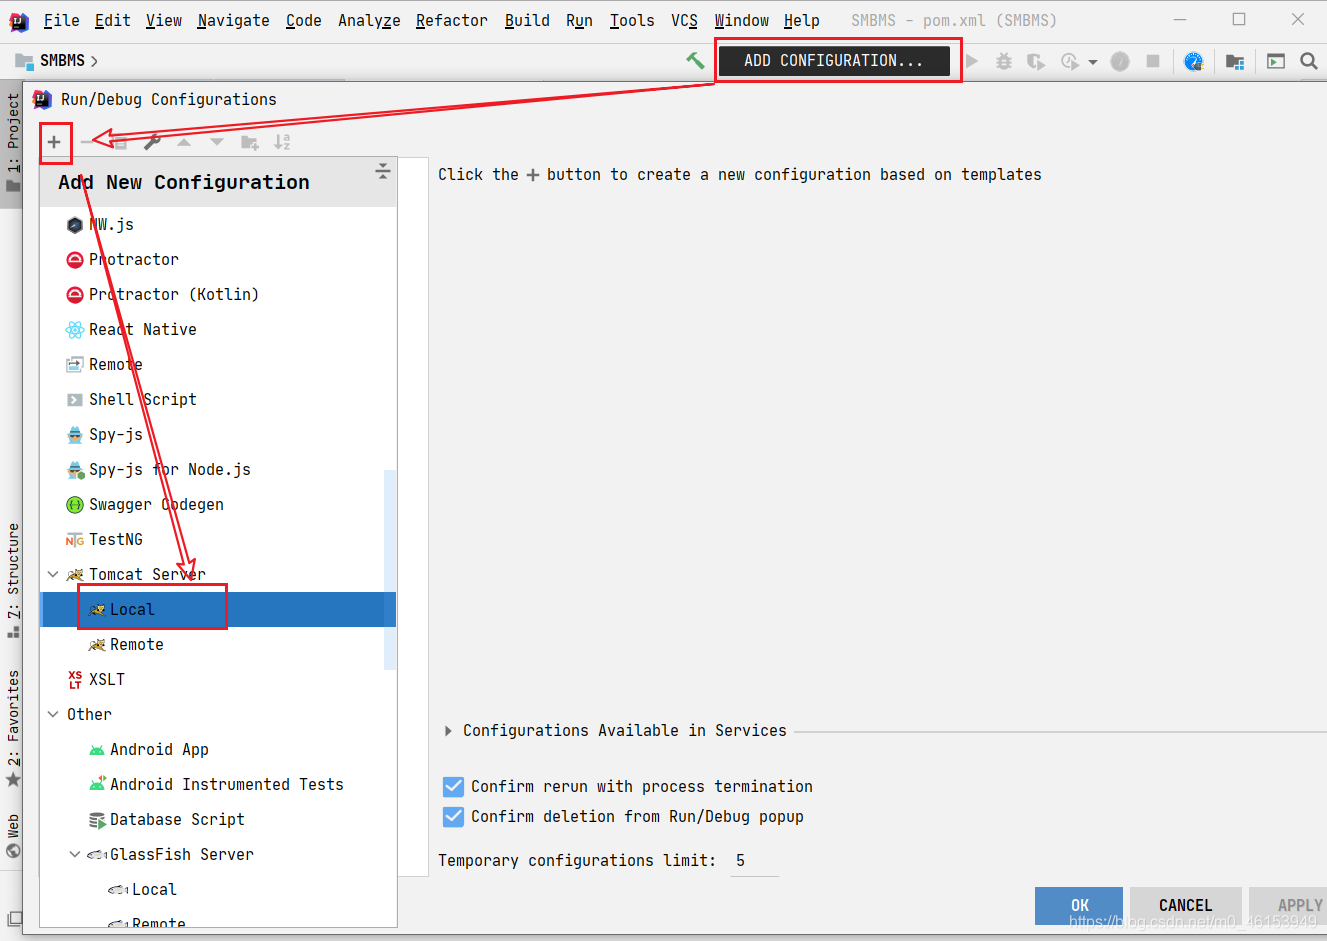Toggle Confirm rerun with process termination

point(453,786)
